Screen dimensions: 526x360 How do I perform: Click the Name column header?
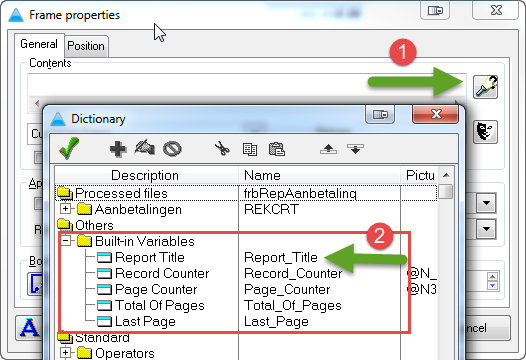tap(319, 175)
